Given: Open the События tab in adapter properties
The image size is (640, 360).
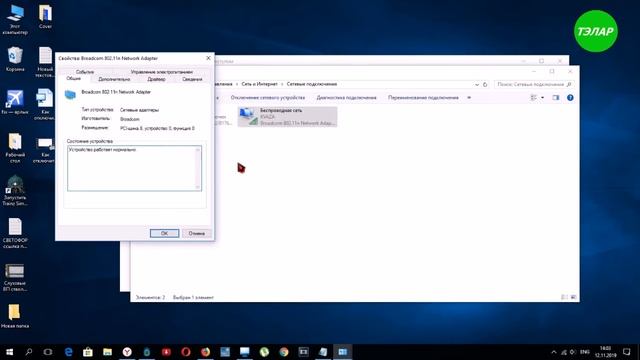Looking at the screenshot, I should [84, 72].
